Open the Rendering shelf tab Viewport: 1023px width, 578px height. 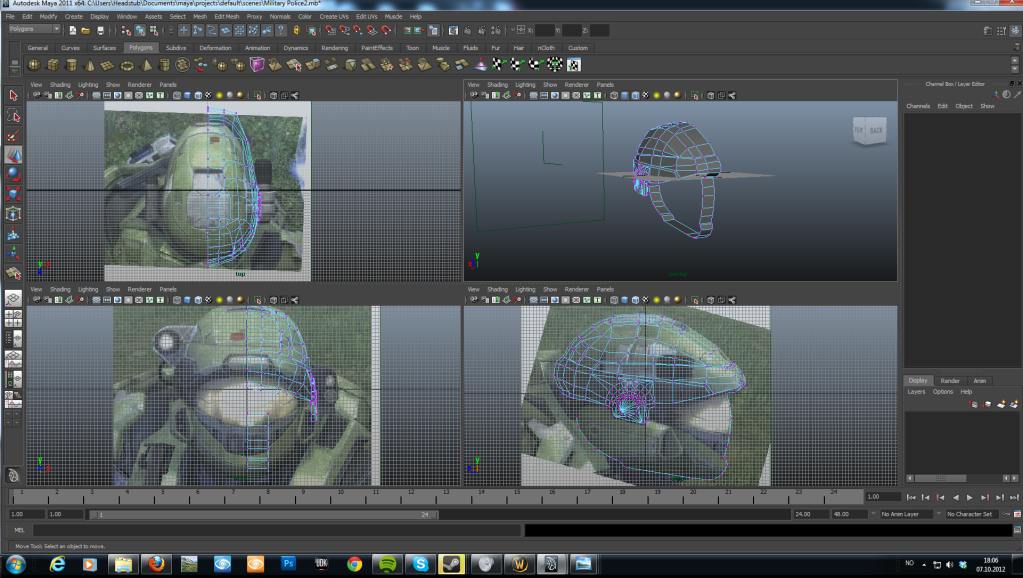335,48
